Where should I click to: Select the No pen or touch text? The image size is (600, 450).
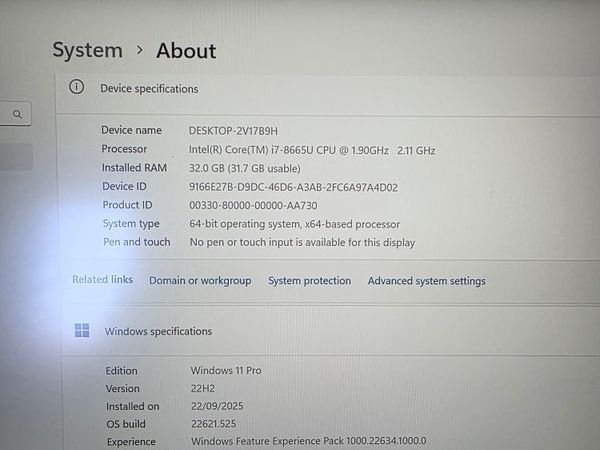coord(302,243)
